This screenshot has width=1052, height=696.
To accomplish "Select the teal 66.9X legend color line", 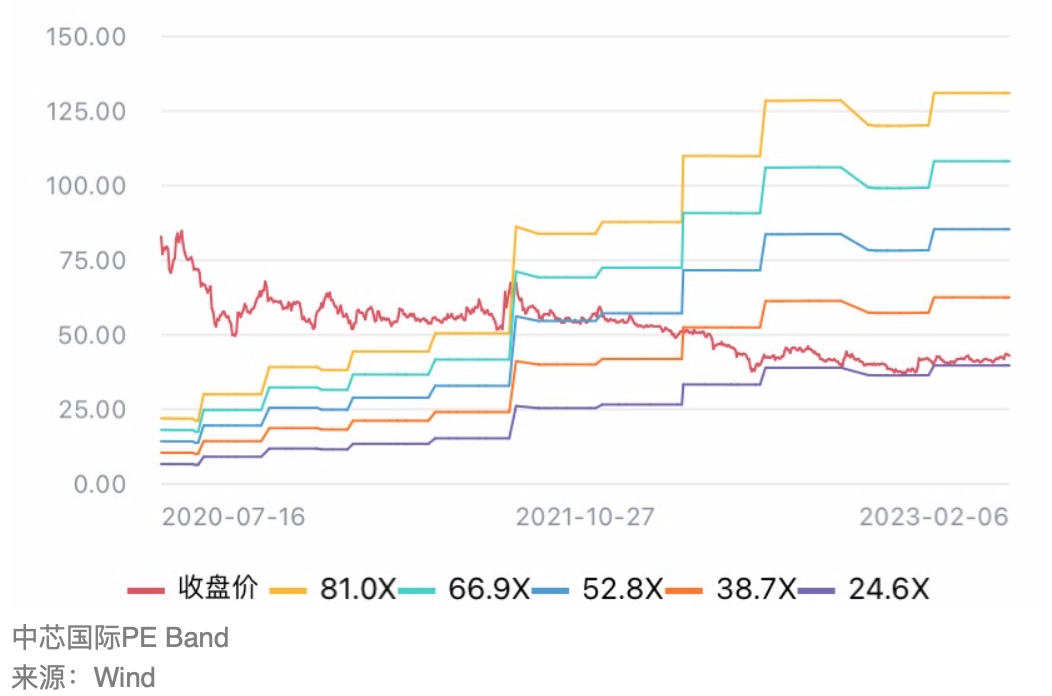I will pyautogui.click(x=417, y=591).
